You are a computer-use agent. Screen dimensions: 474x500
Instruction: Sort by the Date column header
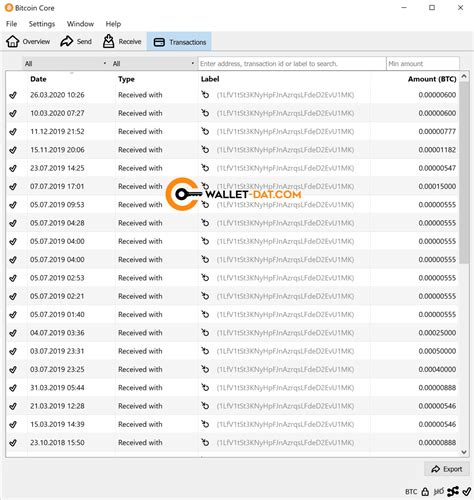point(38,79)
